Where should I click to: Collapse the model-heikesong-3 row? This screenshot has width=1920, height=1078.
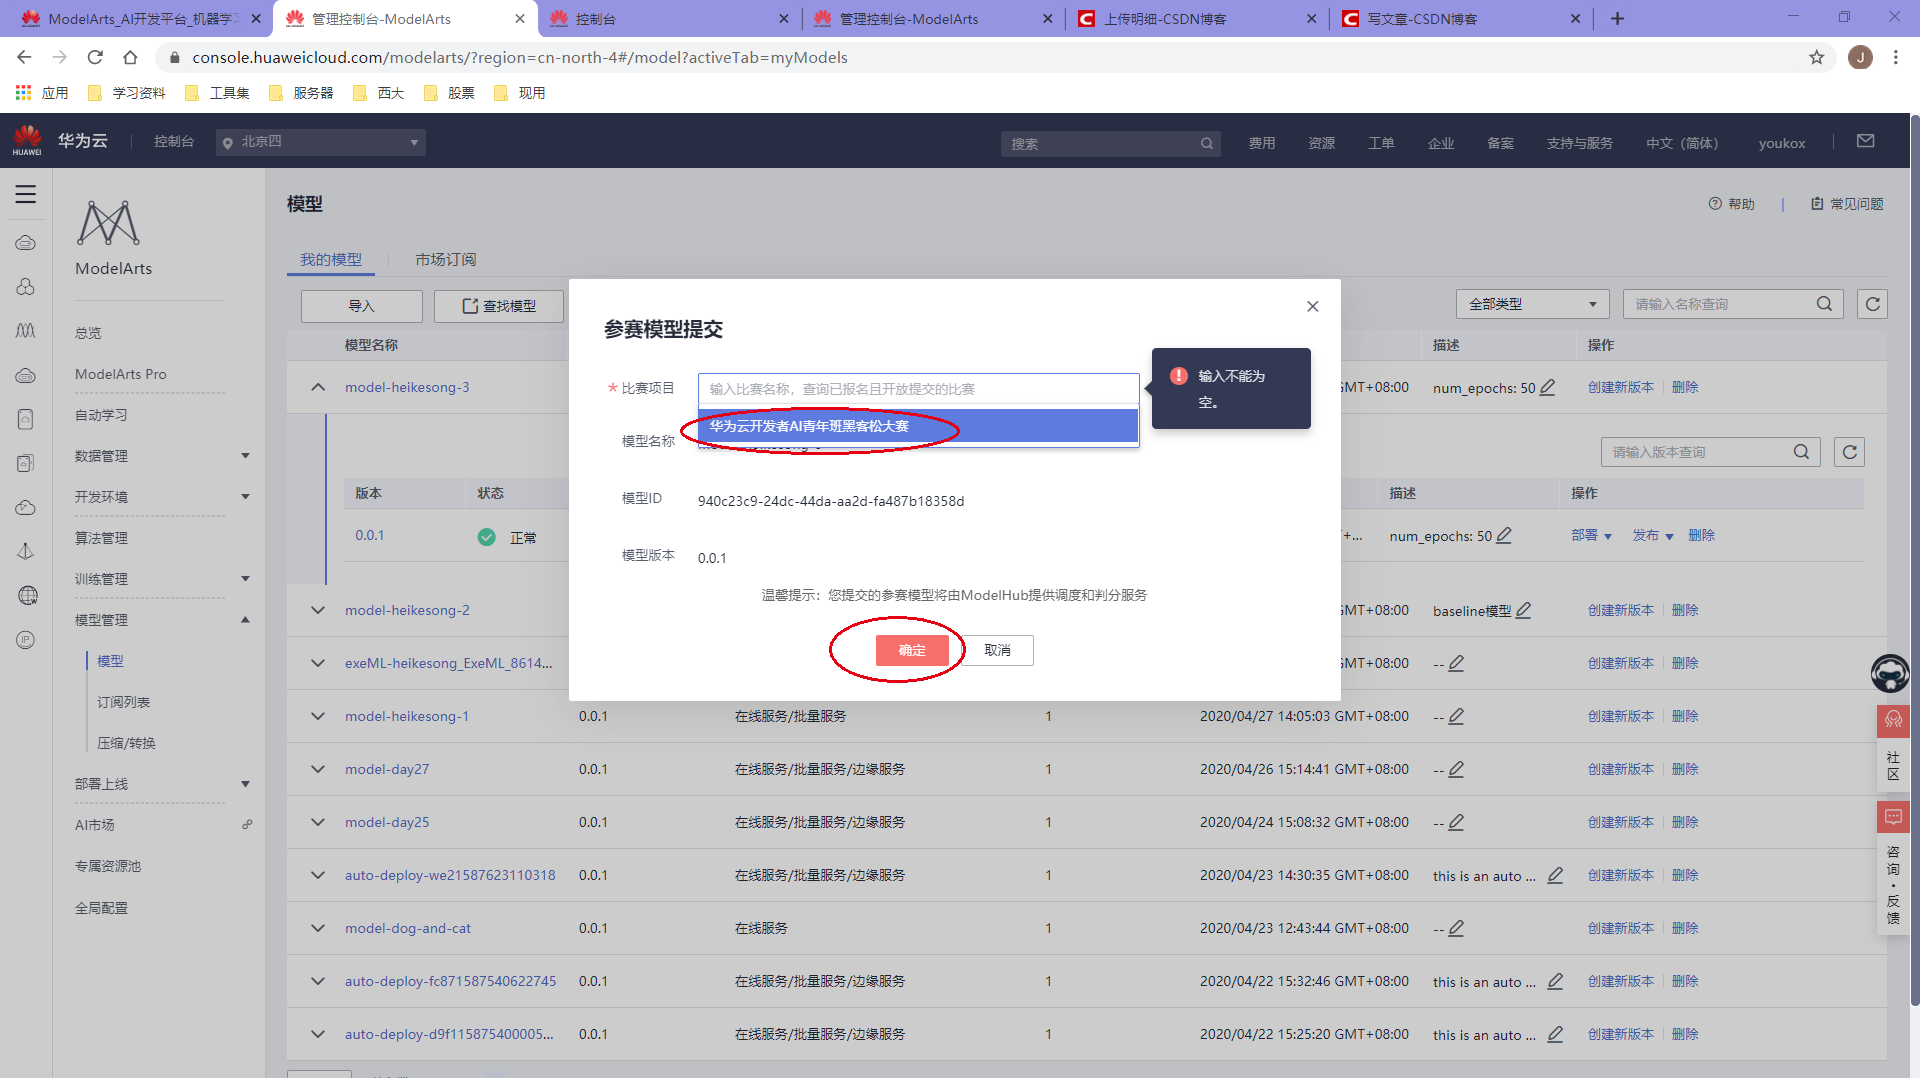[x=318, y=387]
